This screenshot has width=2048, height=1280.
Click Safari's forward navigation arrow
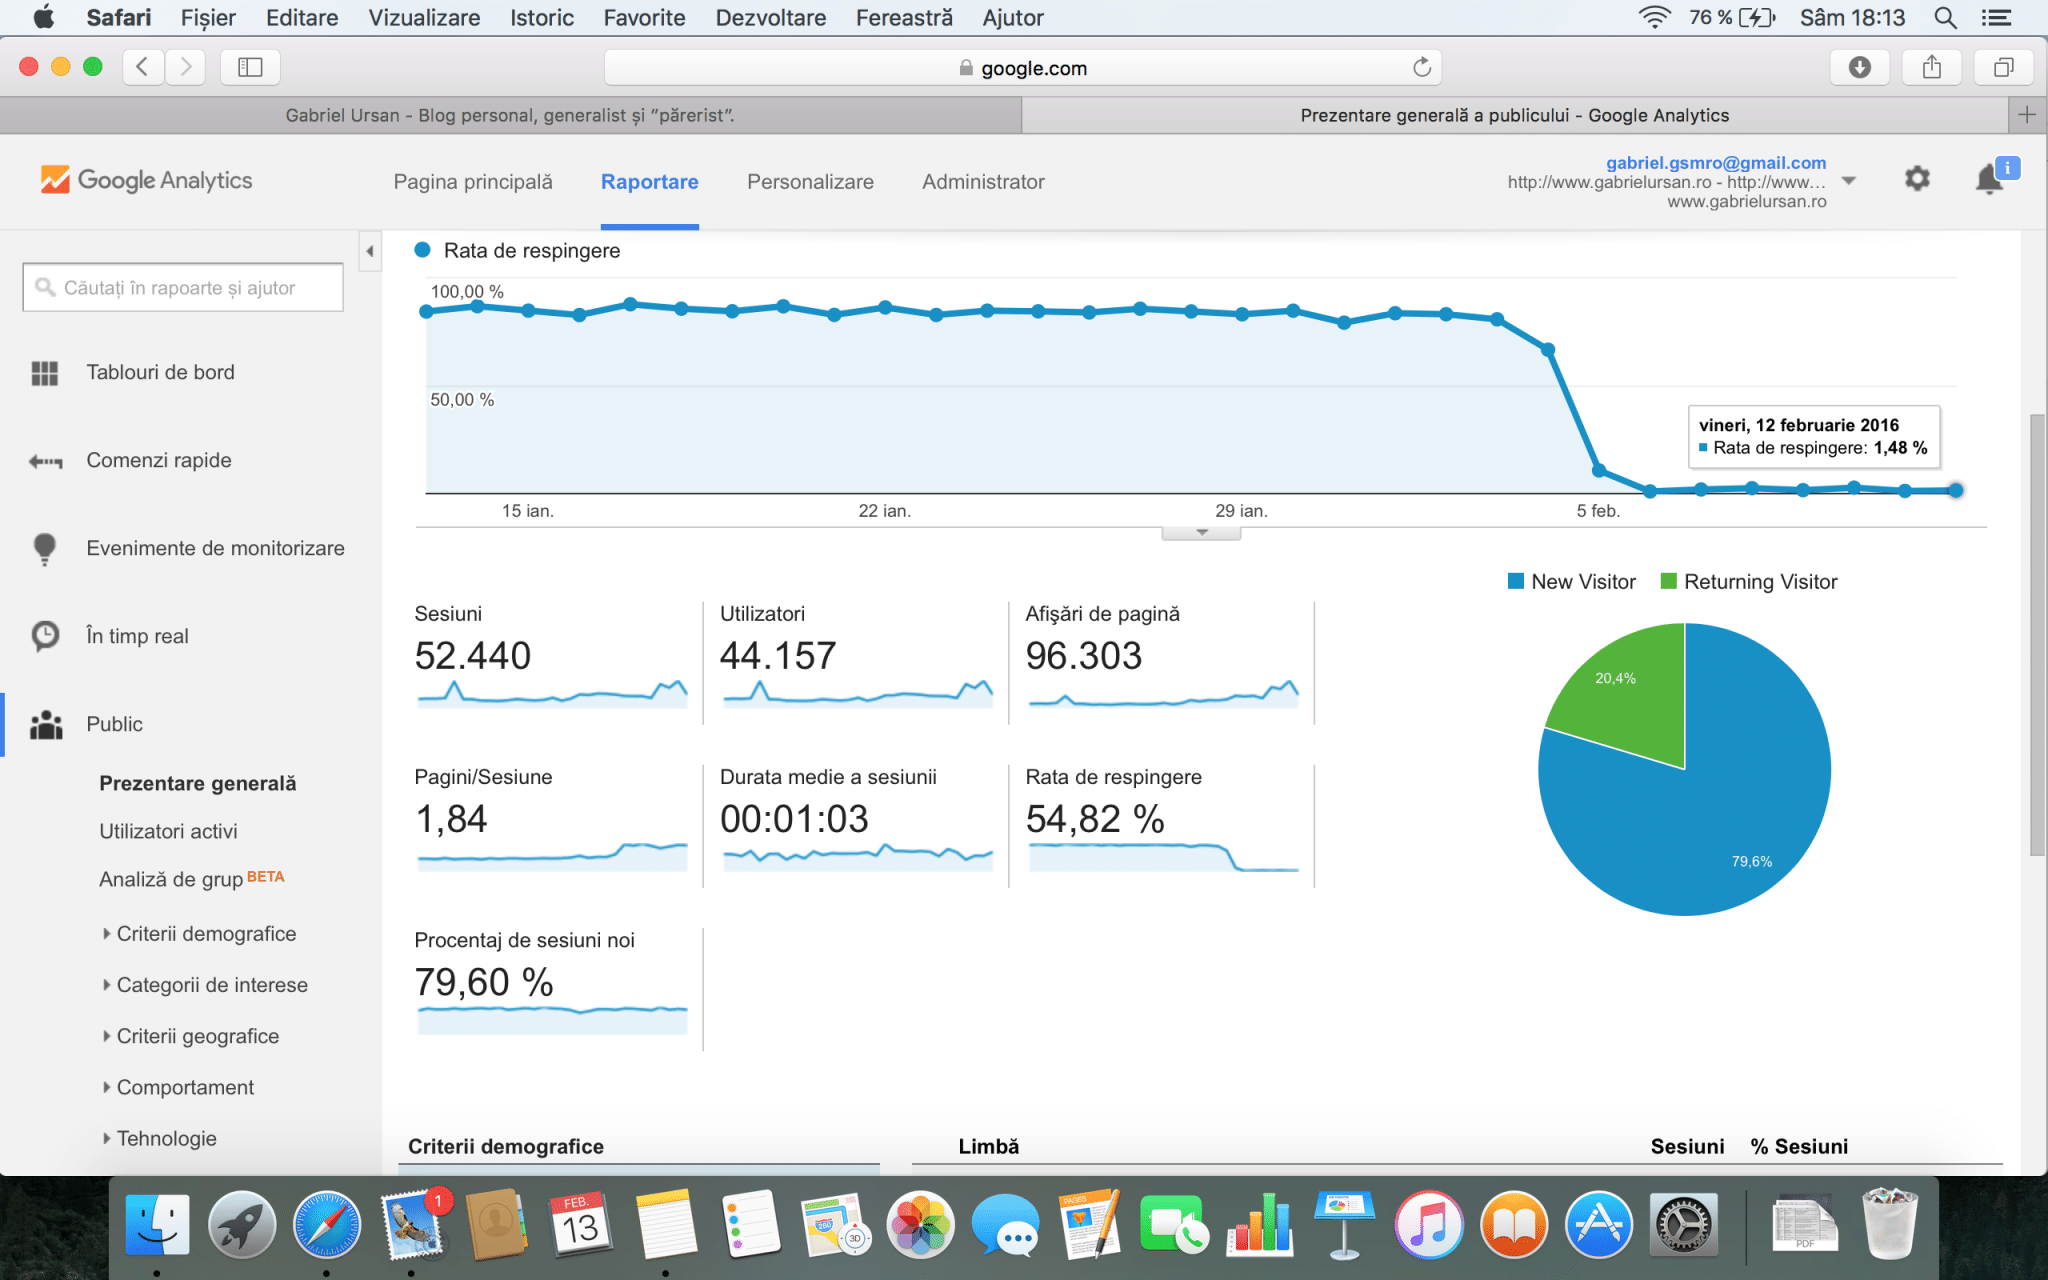pos(185,67)
